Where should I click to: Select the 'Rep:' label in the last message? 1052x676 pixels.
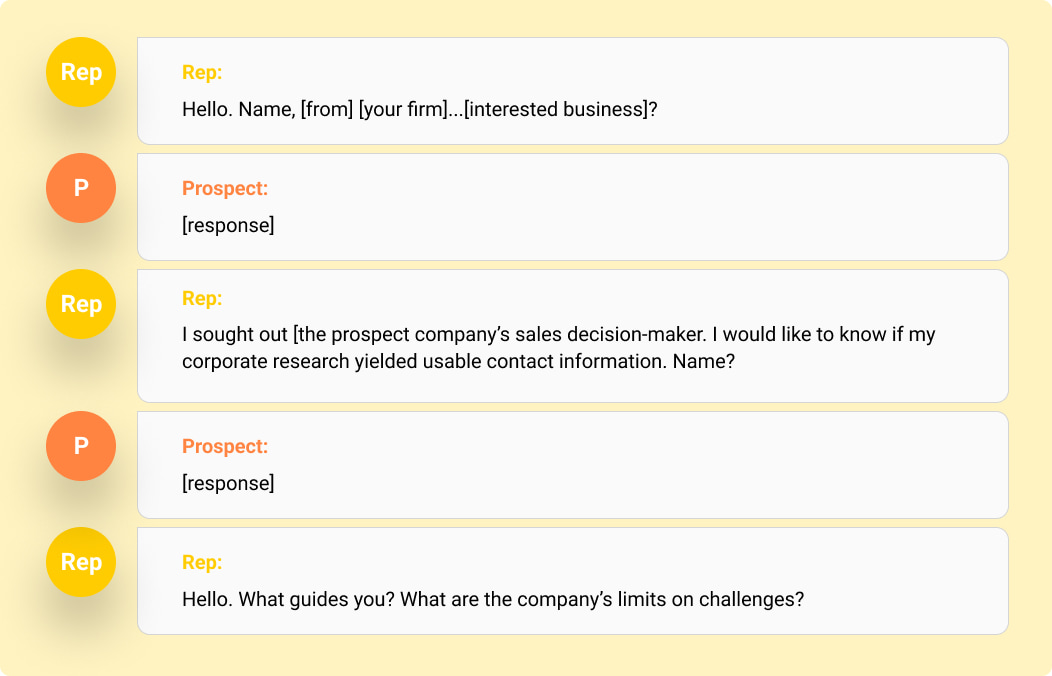coord(202,562)
